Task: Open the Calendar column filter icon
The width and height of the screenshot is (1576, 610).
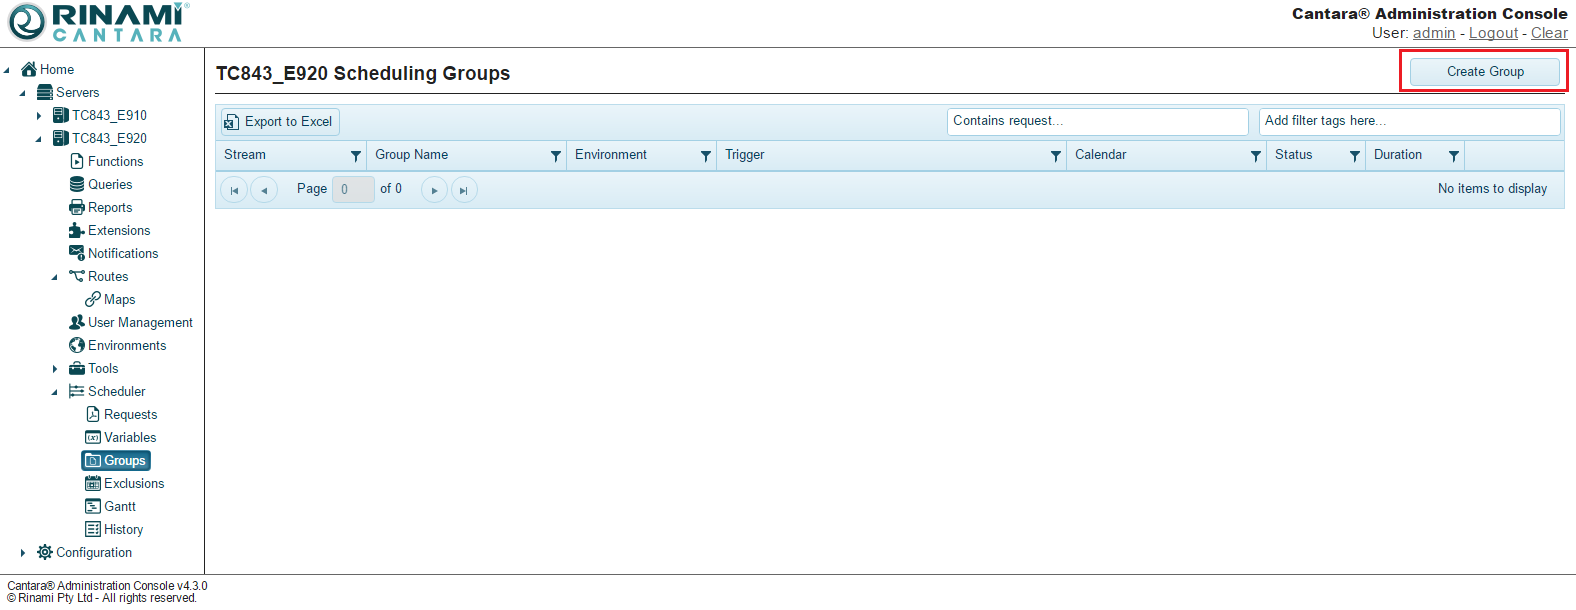Action: pyautogui.click(x=1255, y=156)
